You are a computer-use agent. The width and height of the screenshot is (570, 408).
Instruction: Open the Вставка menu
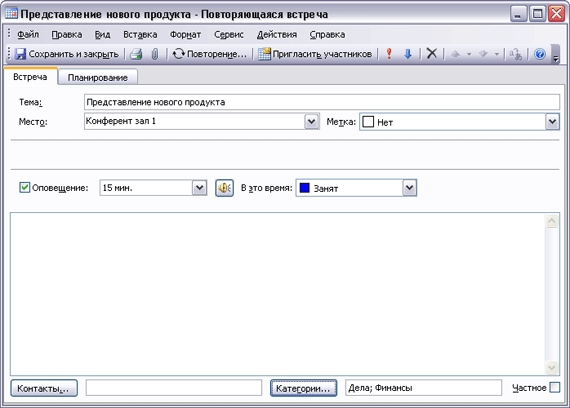140,35
